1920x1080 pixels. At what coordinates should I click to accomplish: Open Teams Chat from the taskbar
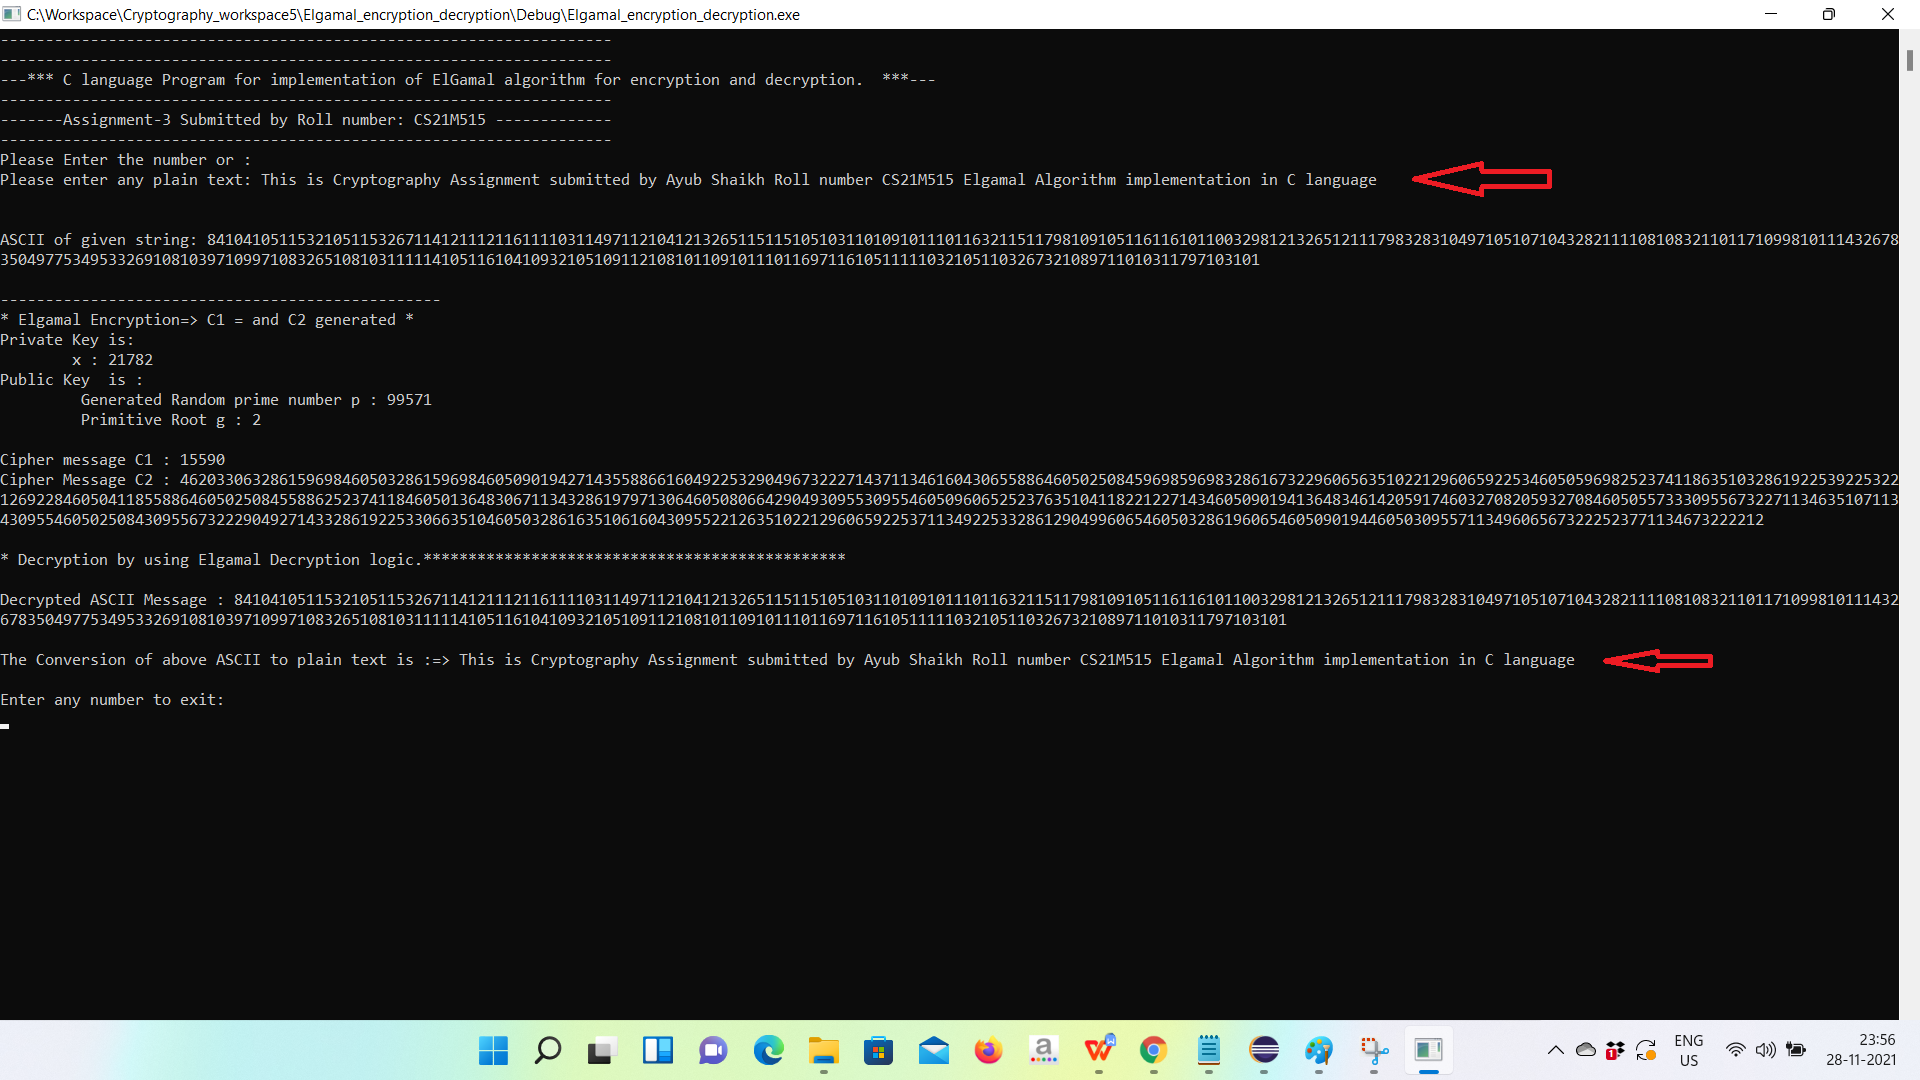pyautogui.click(x=713, y=1051)
